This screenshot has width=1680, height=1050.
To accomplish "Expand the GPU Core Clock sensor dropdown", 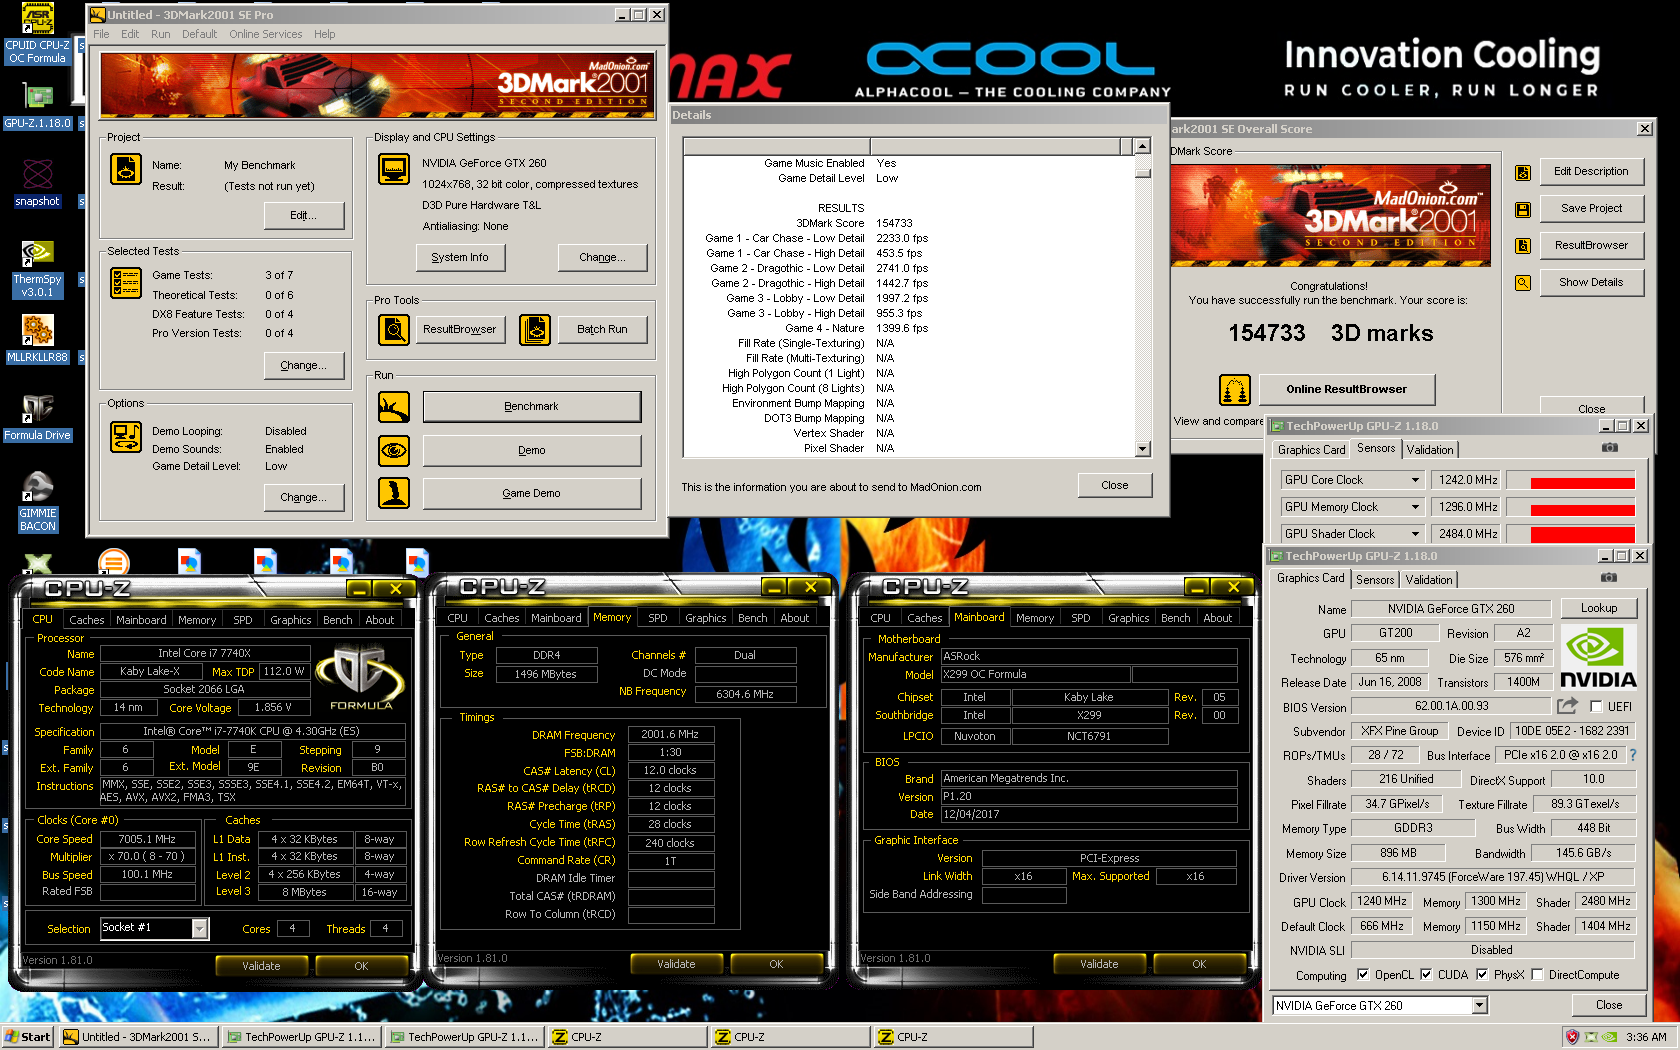I will click(1415, 480).
